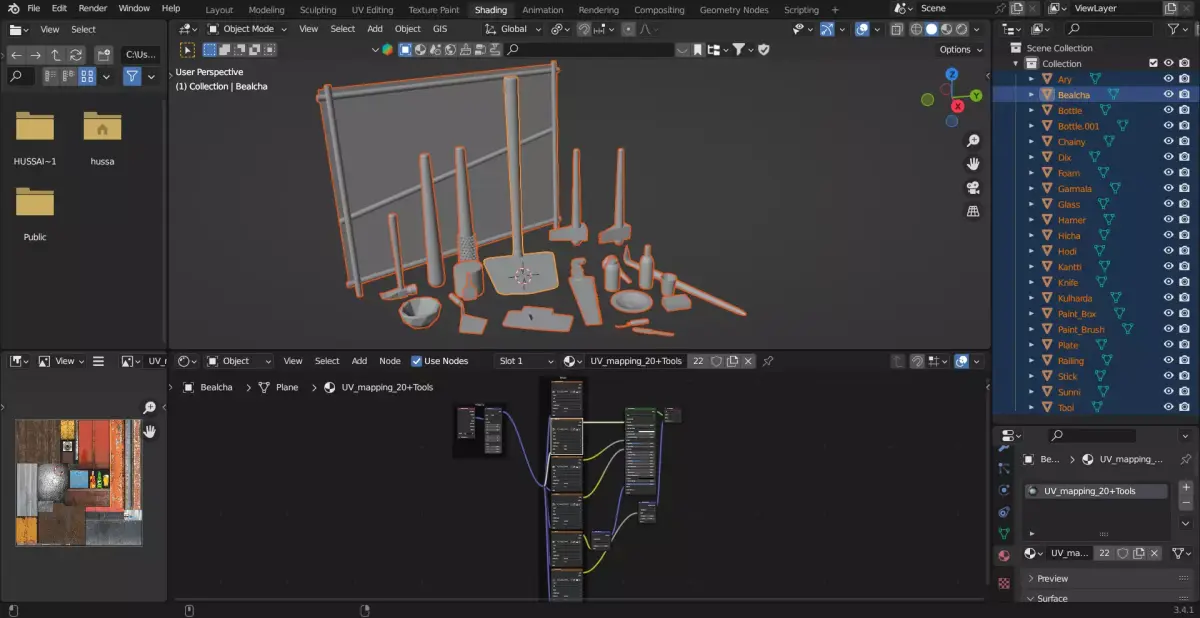This screenshot has height=618, width=1200.
Task: Pan image editor with hand icon
Action: (x=149, y=431)
